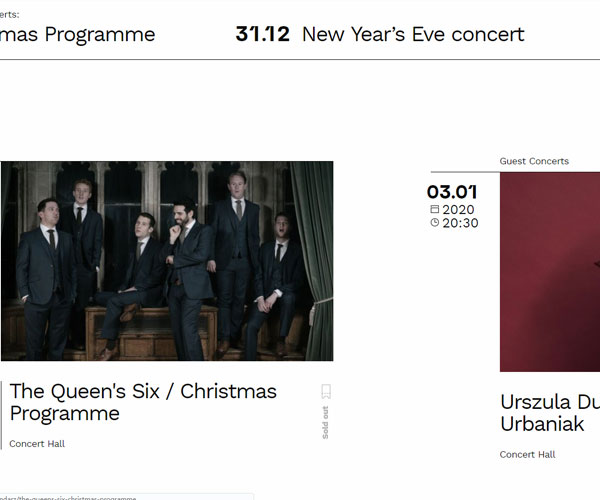Click the URL preview in the status bar

point(126,497)
